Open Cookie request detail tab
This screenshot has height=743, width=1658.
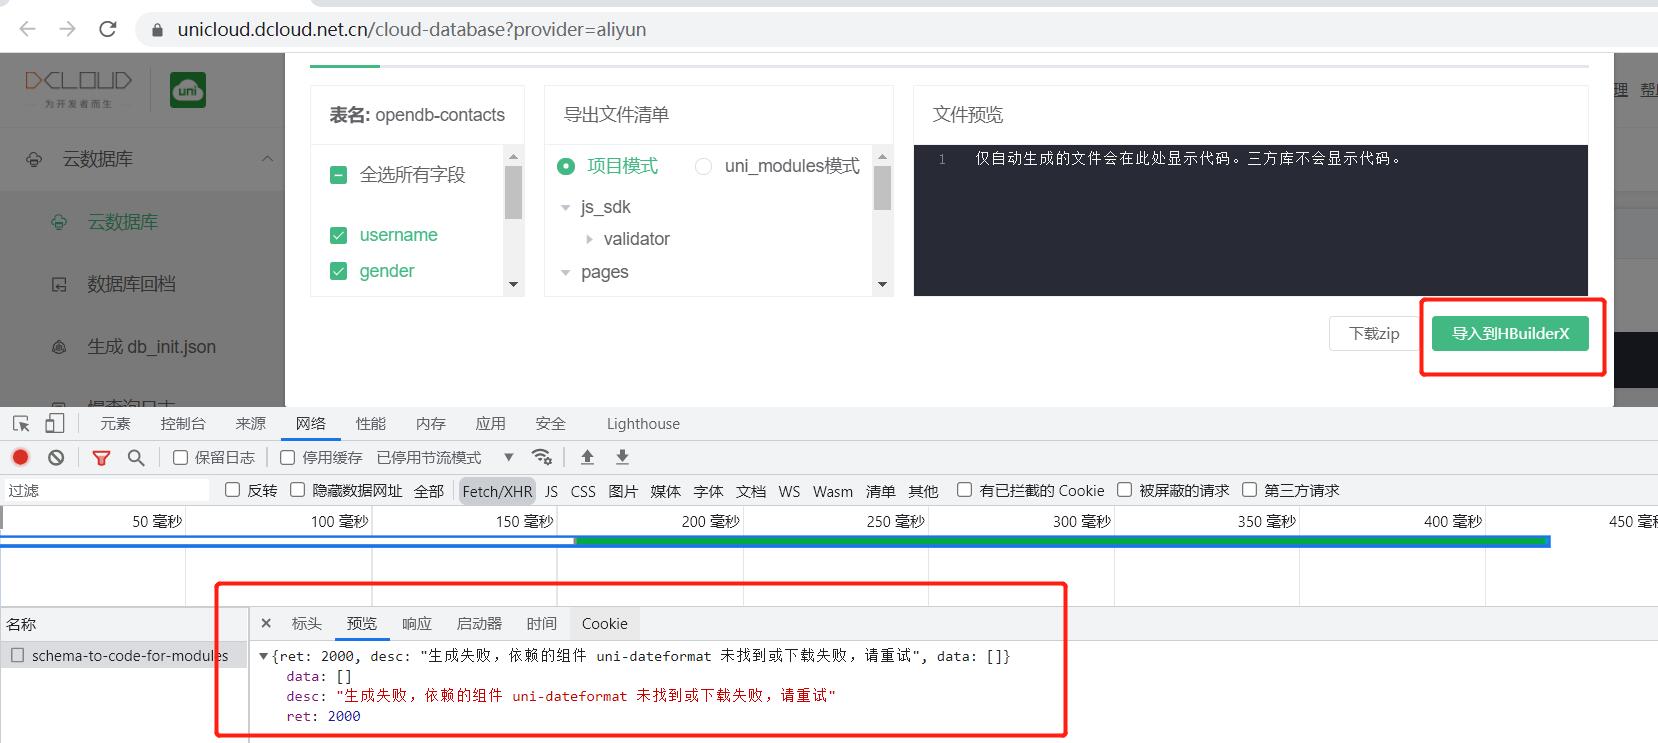[x=605, y=623]
